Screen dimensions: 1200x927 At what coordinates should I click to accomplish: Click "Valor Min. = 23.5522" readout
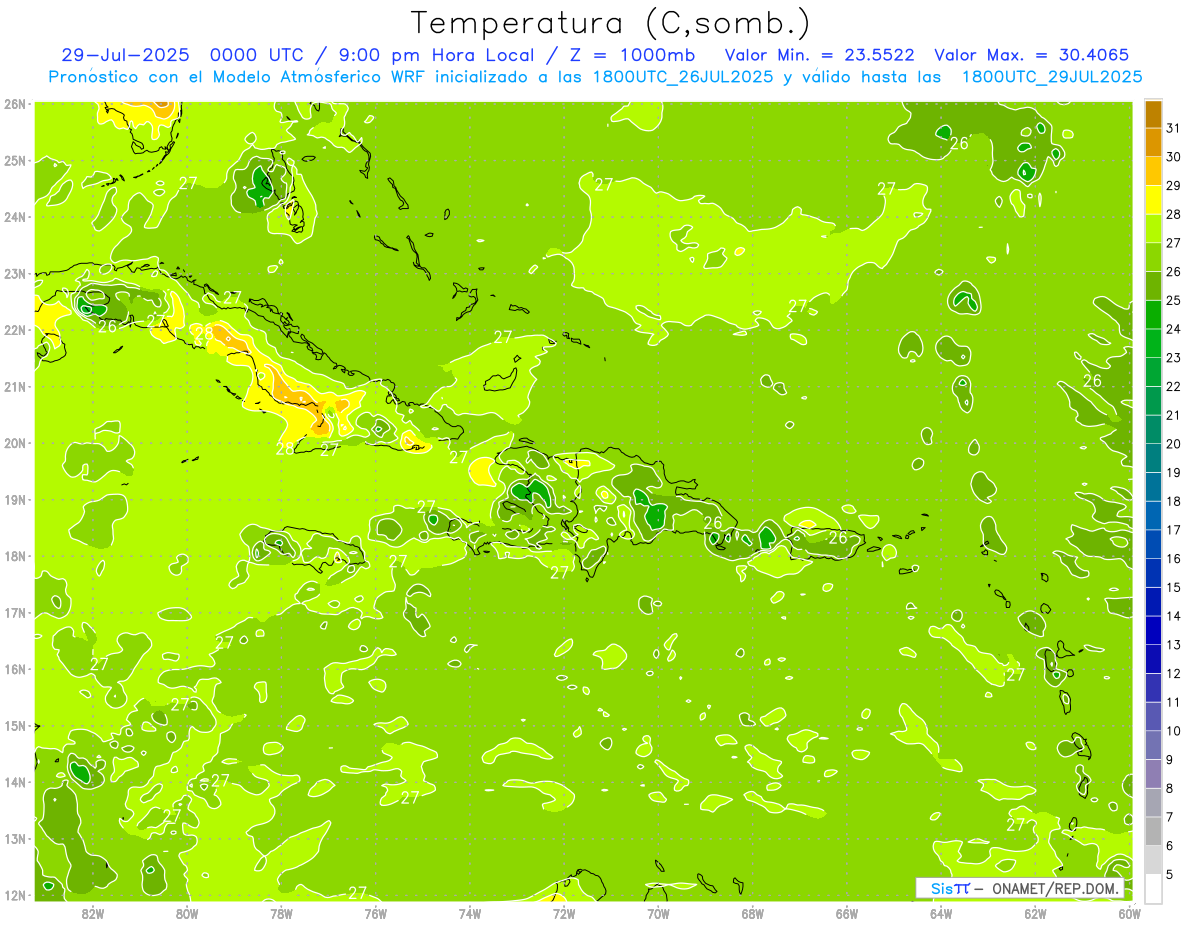click(819, 55)
